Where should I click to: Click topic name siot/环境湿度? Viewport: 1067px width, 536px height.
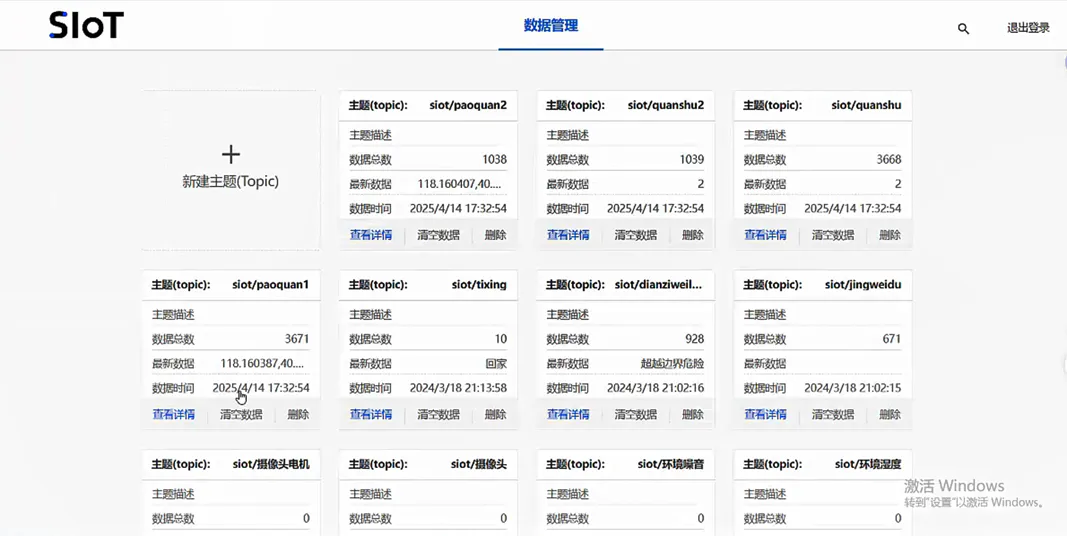868,465
